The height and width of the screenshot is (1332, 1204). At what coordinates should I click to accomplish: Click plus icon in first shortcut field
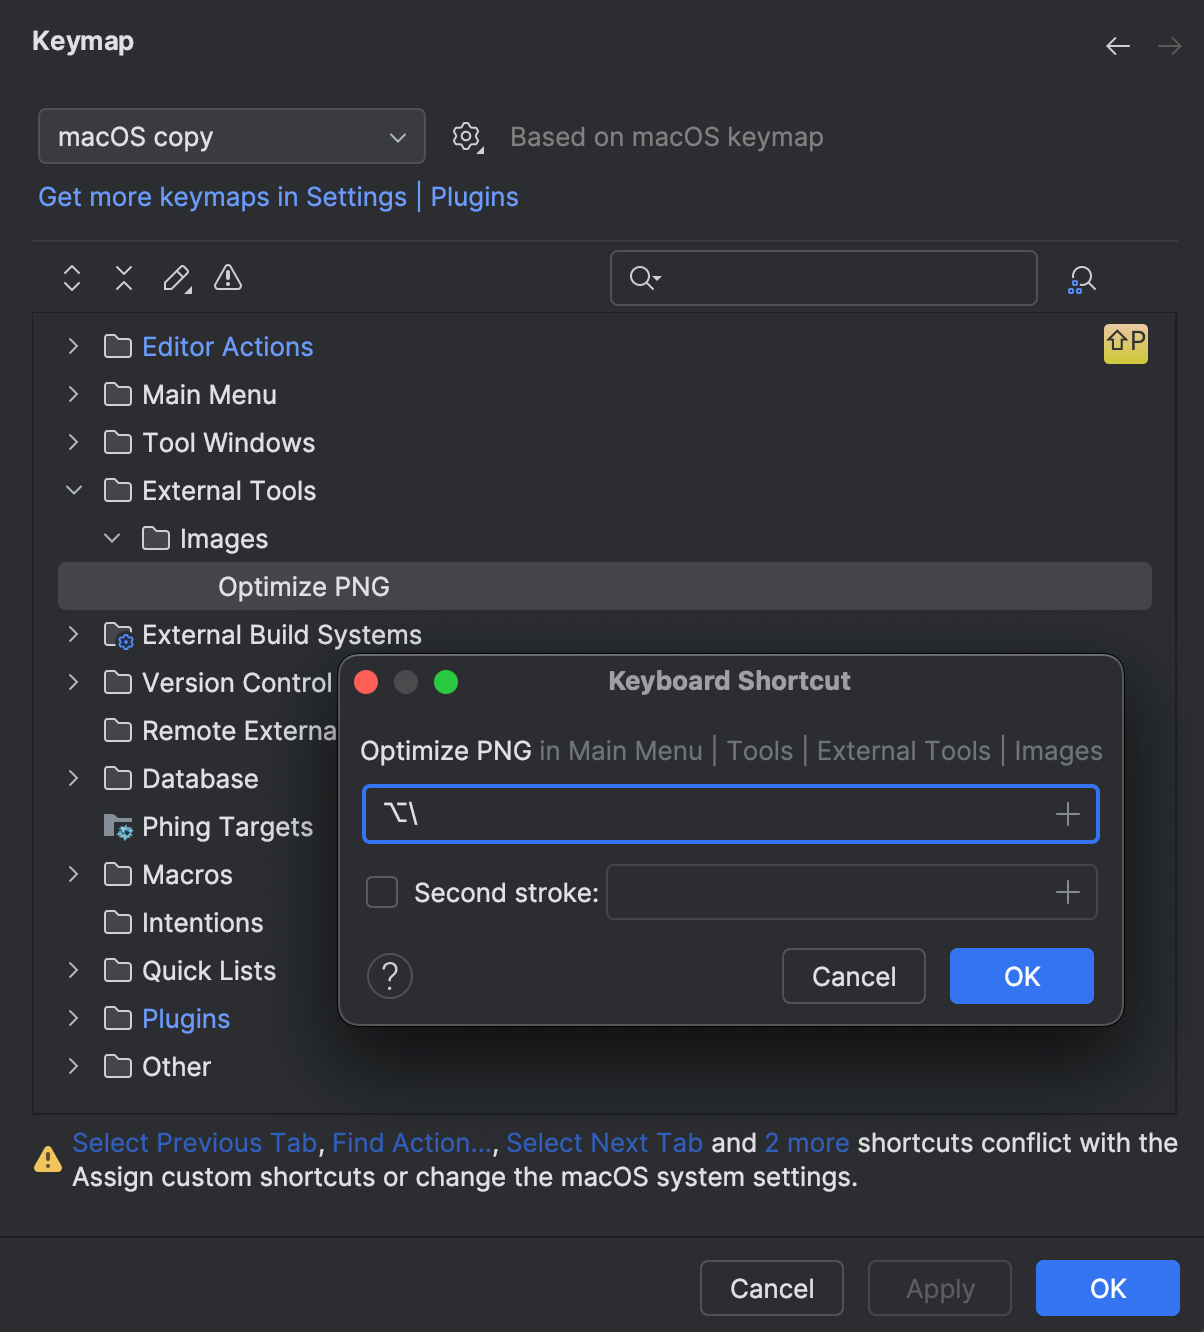pos(1068,814)
